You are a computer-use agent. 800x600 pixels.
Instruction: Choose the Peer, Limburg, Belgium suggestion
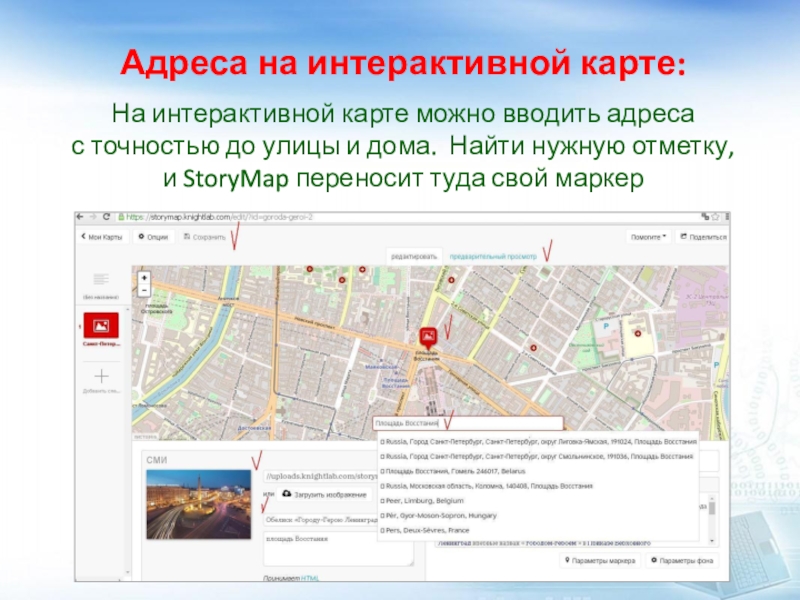pyautogui.click(x=538, y=501)
